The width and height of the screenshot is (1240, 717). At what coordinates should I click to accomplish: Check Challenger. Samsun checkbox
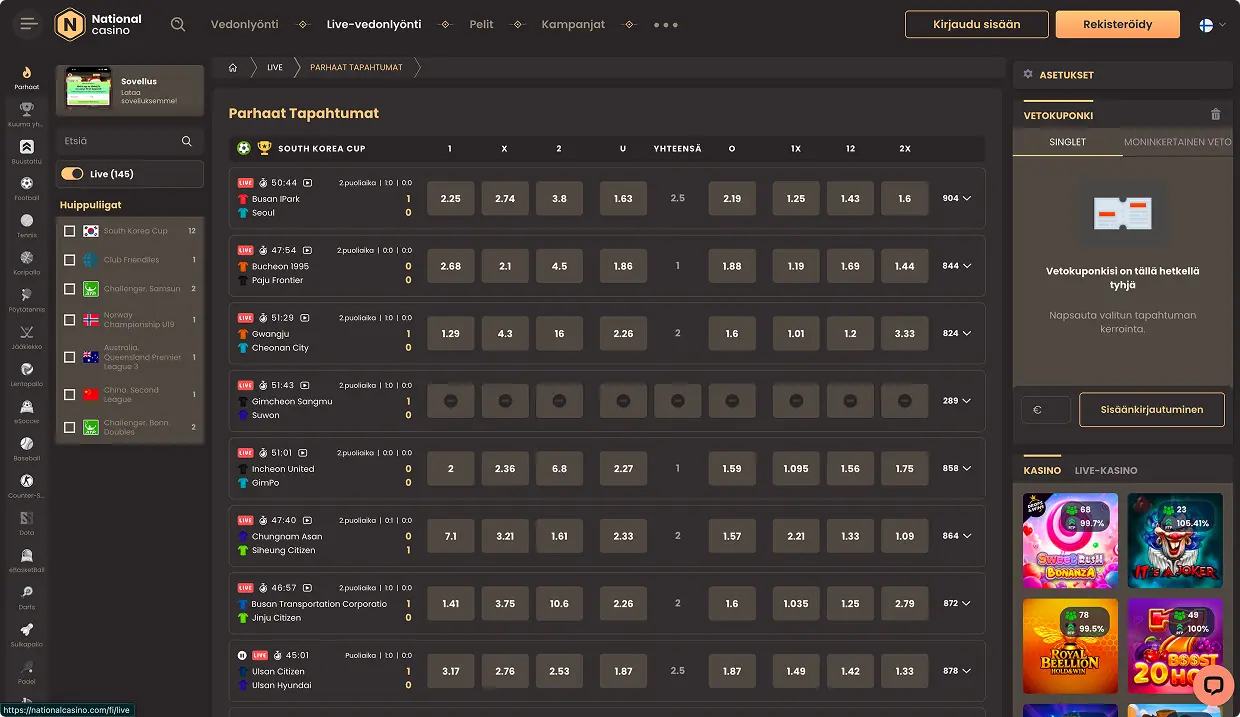point(69,289)
